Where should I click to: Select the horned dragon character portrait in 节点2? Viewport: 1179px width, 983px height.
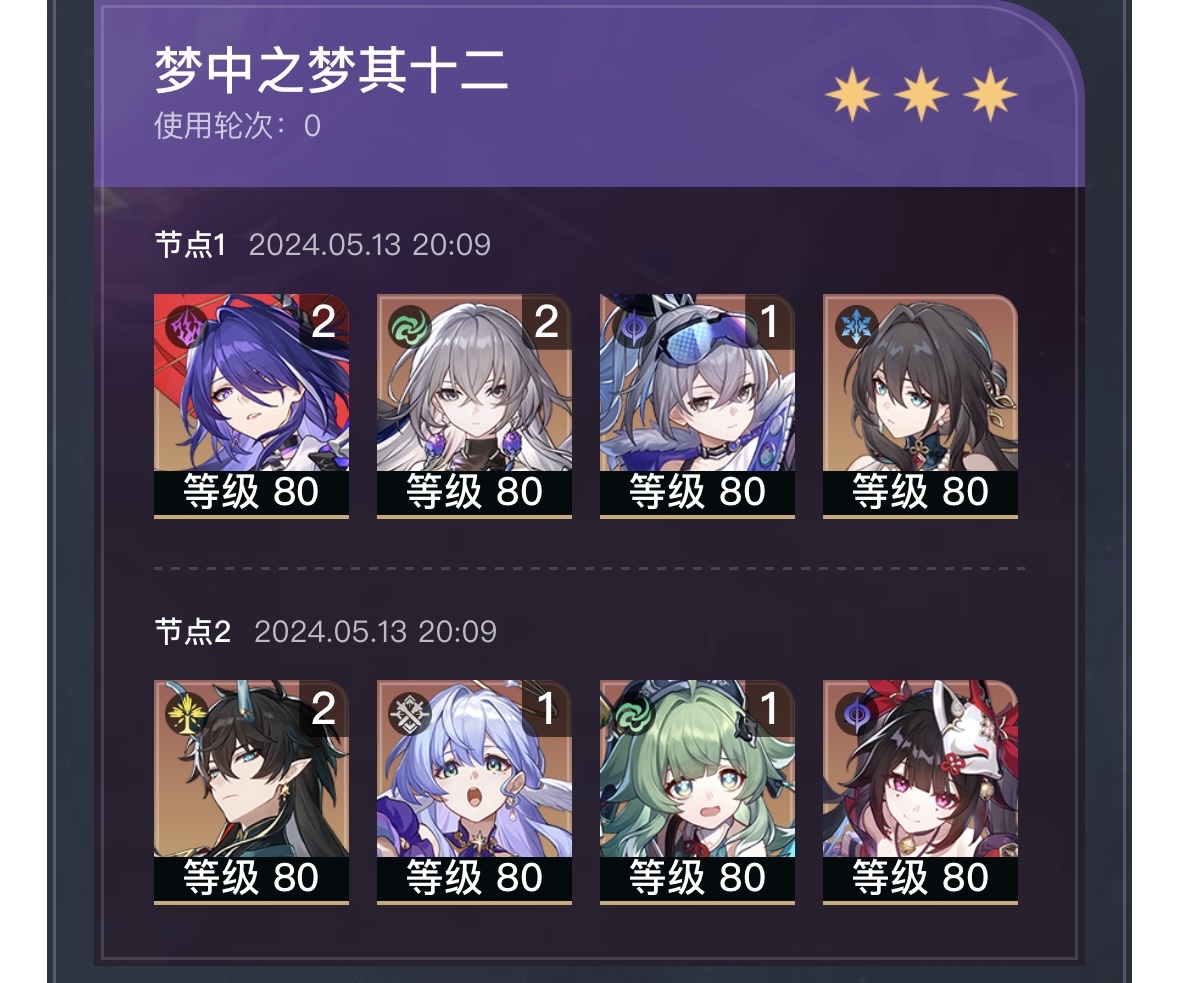pos(251,792)
